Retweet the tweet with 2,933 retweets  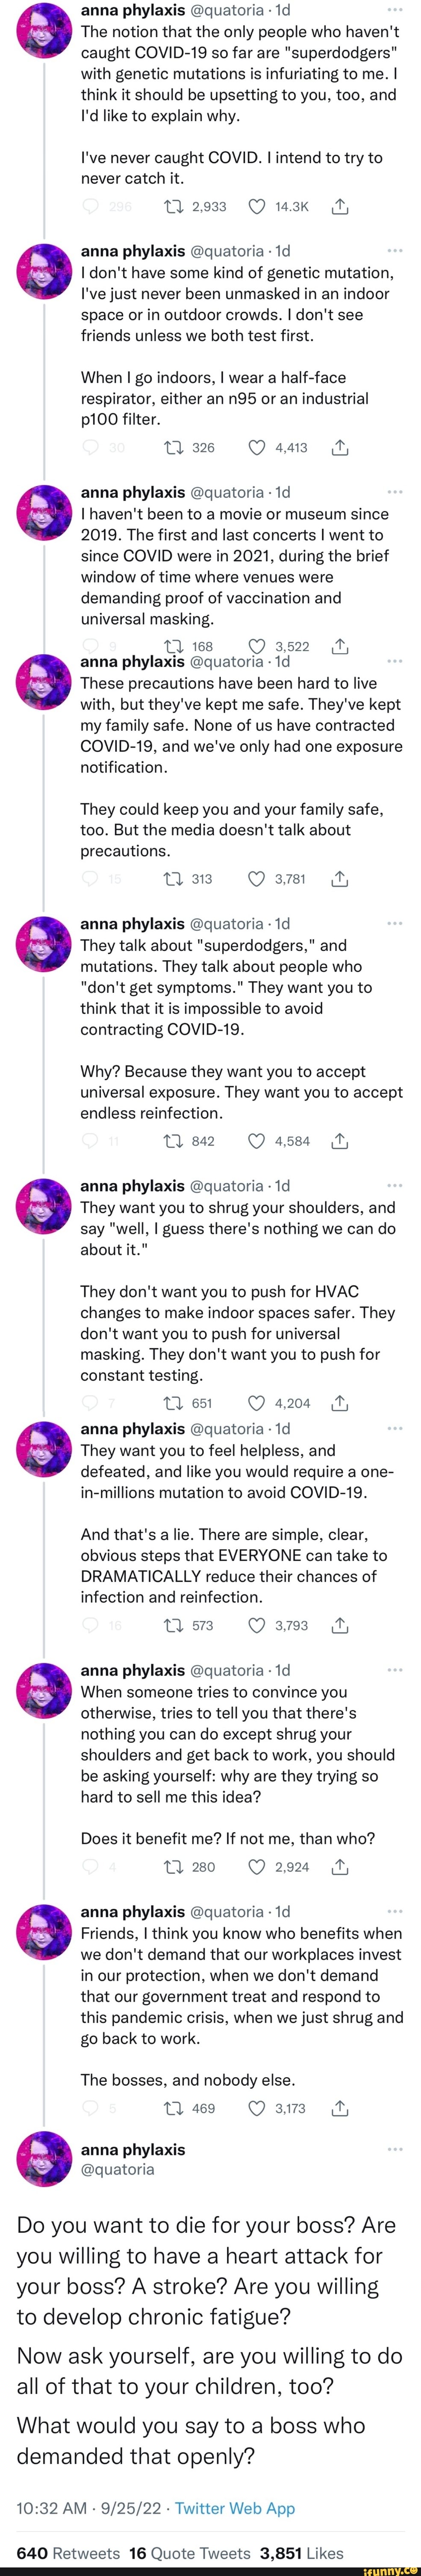click(172, 207)
